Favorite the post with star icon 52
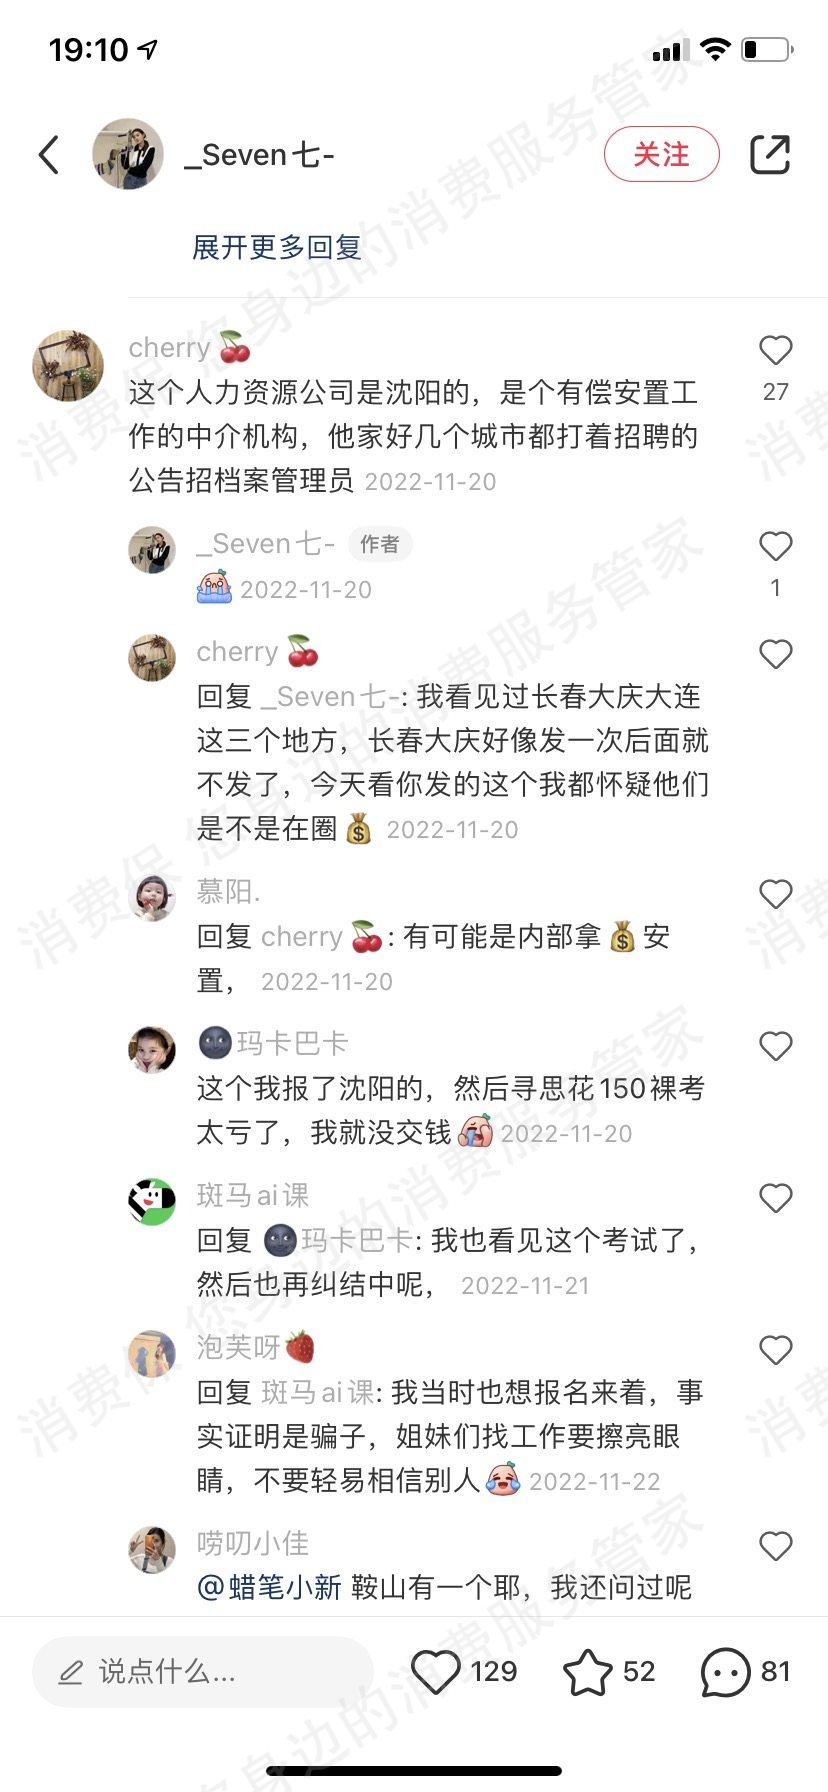 pos(588,1671)
